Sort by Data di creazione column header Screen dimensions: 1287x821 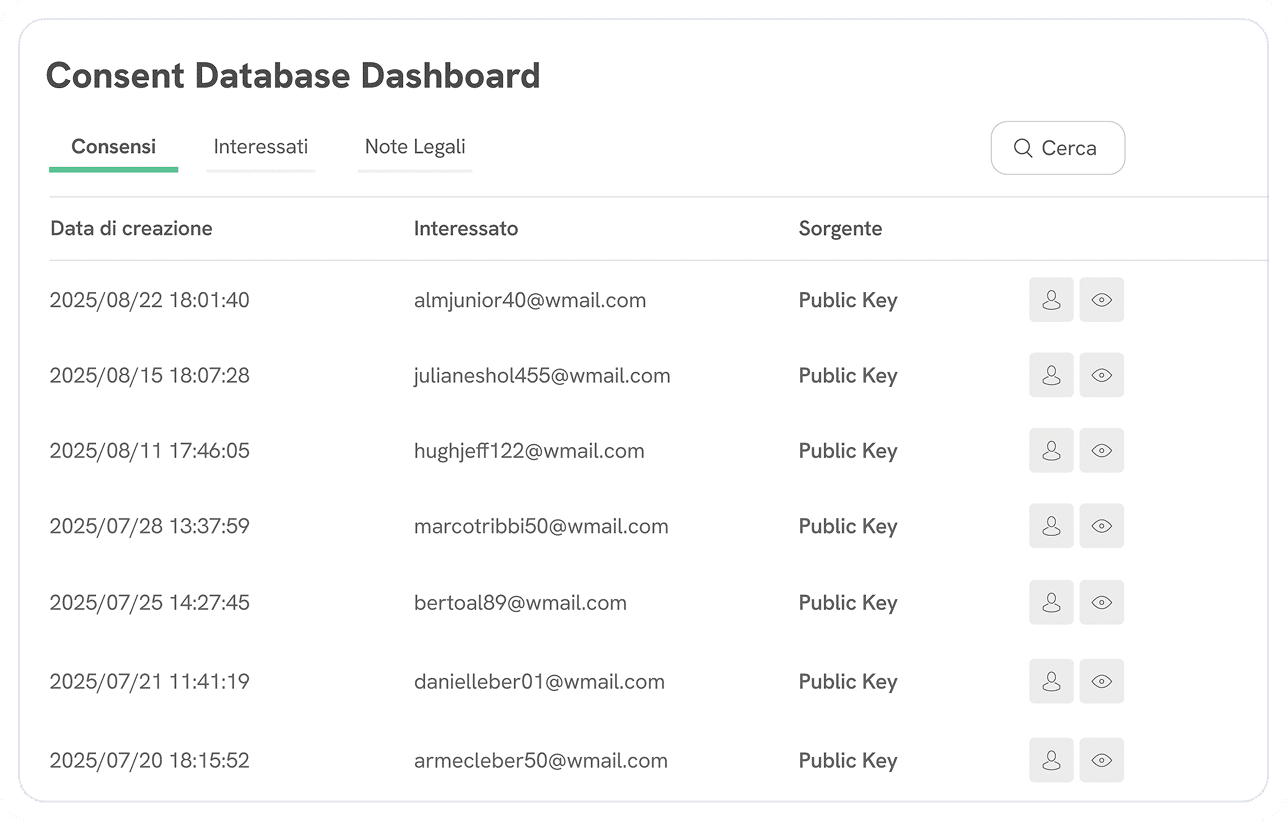(131, 228)
